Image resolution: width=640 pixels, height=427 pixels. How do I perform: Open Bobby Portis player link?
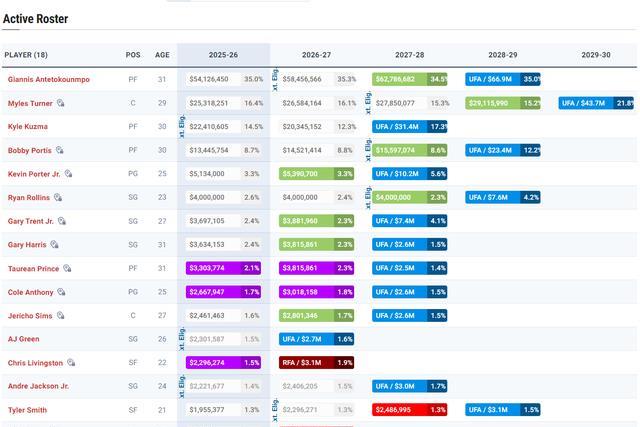pyautogui.click(x=30, y=150)
